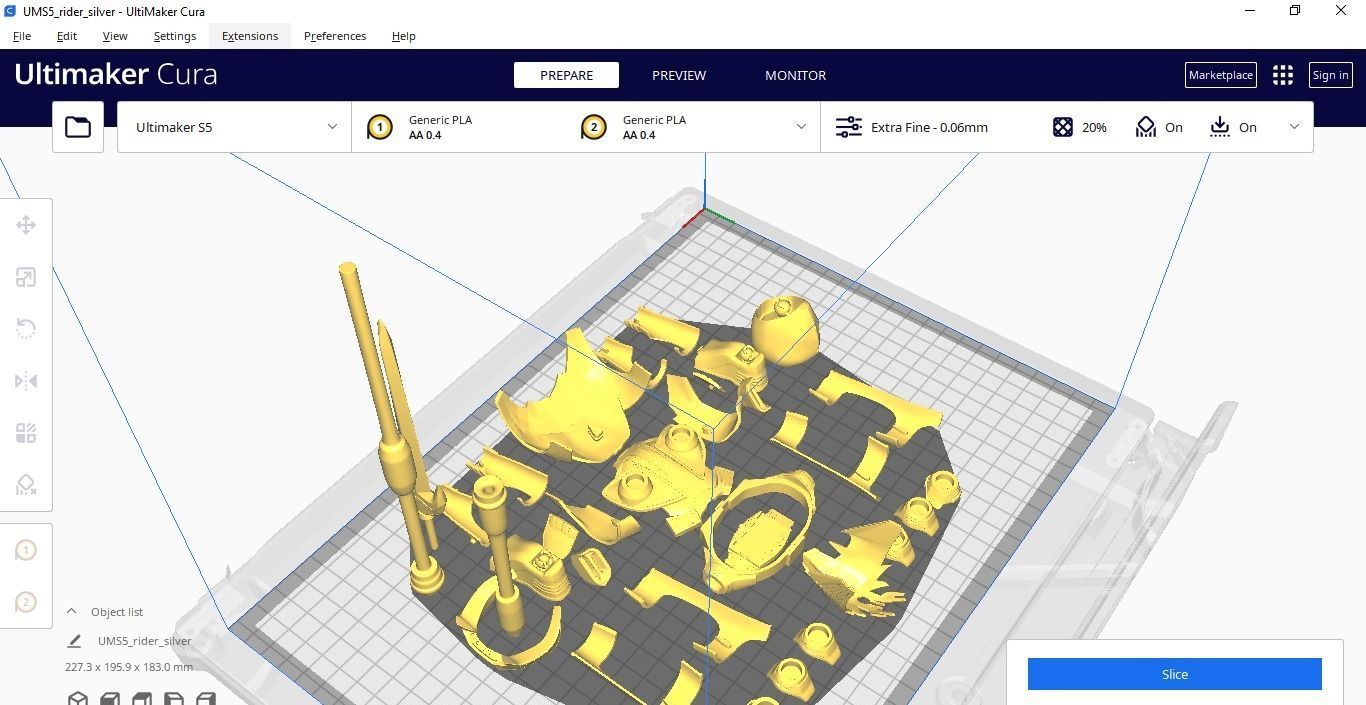
Task: Minimize the Cura window
Action: (1249, 11)
